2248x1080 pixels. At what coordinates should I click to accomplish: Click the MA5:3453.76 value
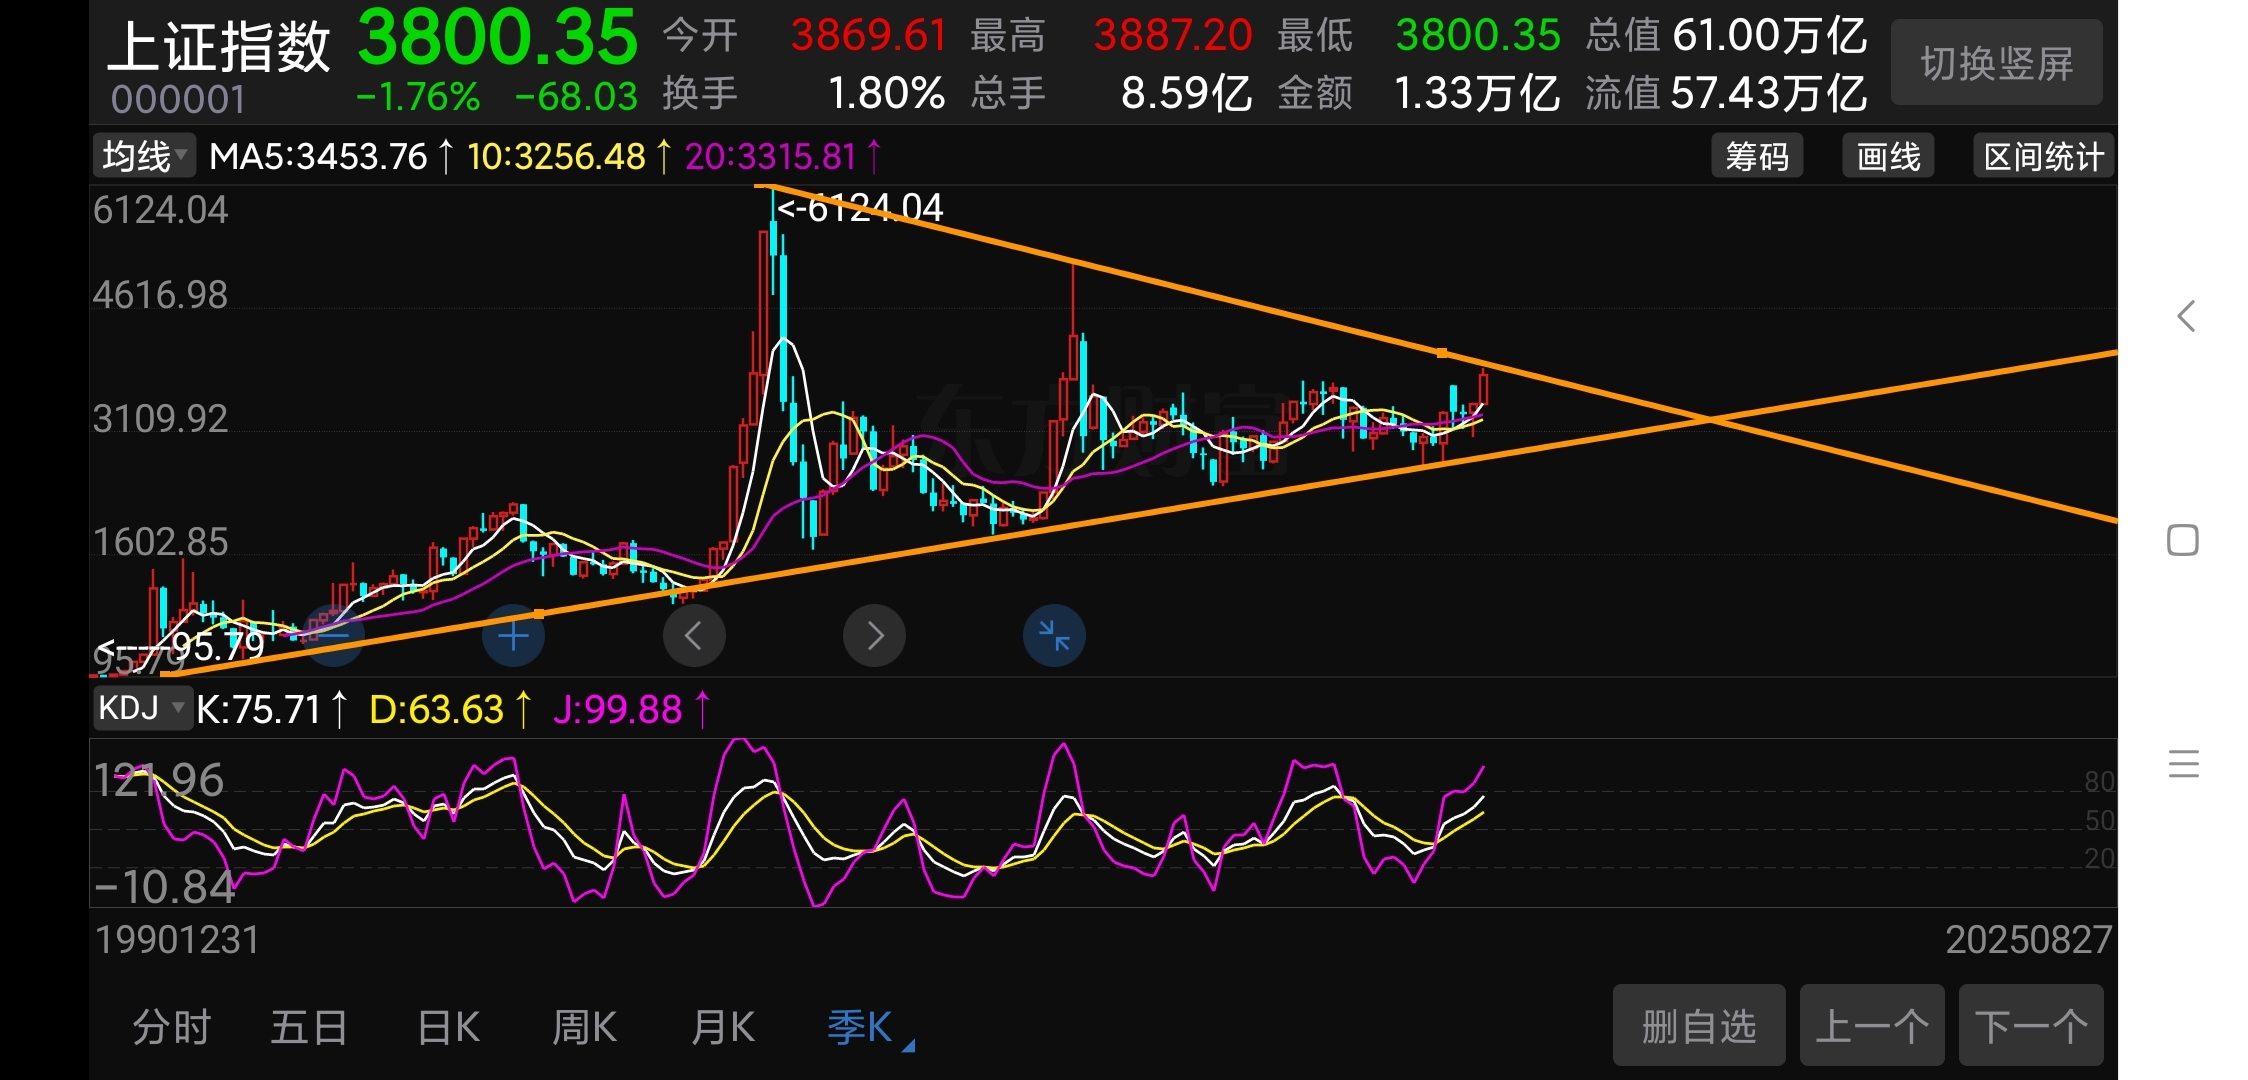(318, 156)
